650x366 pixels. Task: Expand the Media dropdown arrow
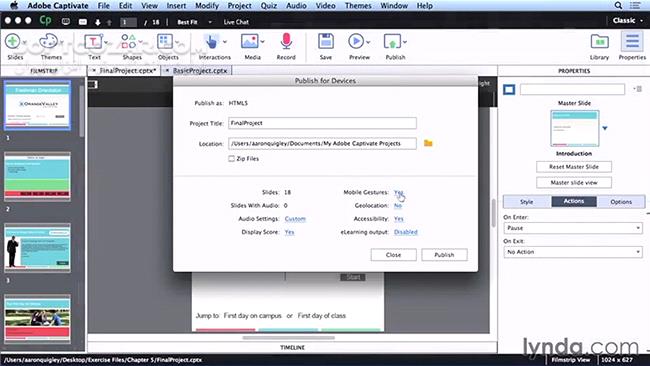[x=262, y=42]
